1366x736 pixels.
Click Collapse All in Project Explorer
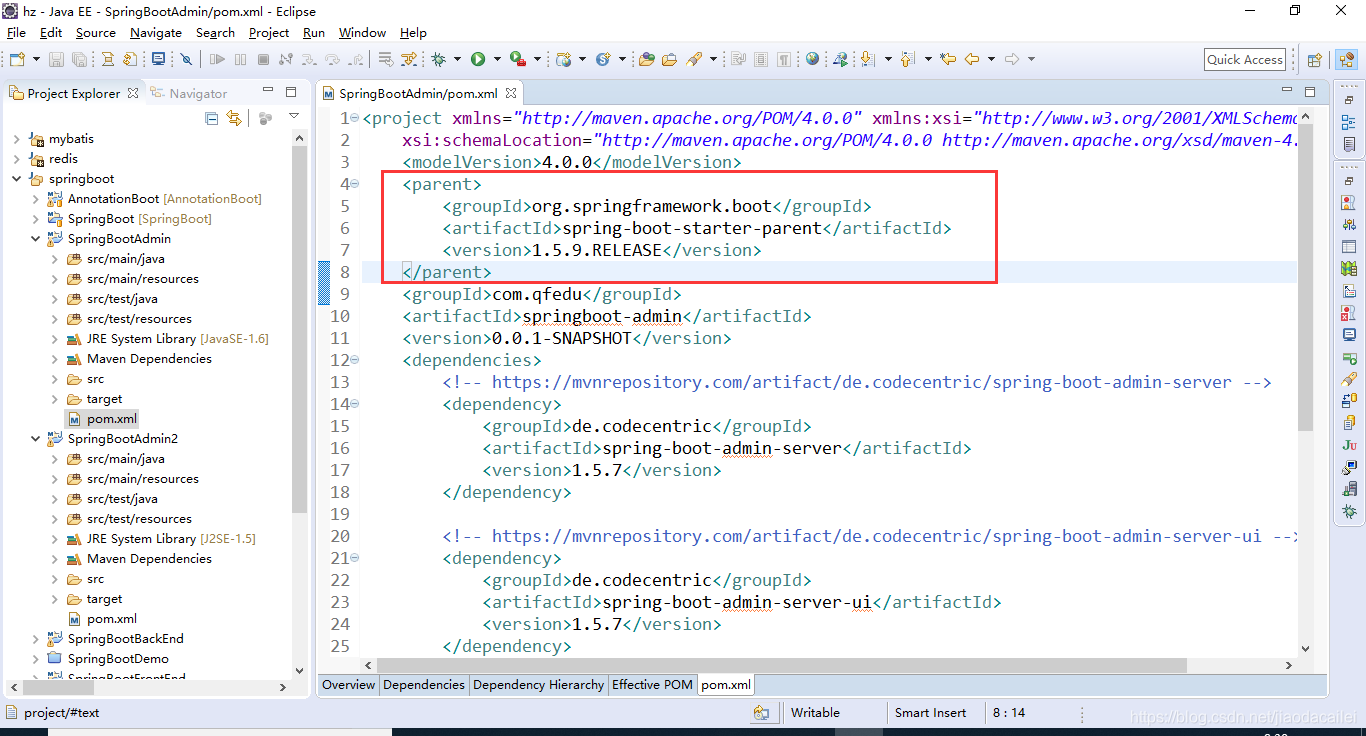[211, 118]
